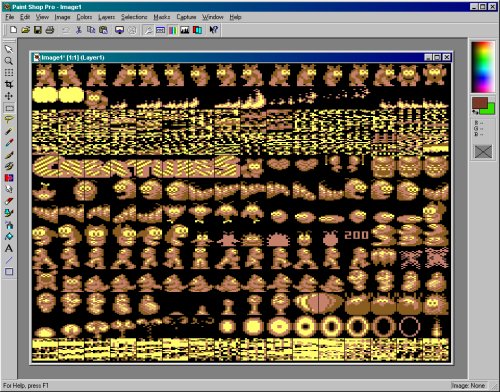
Task: Open the Colors menu
Action: click(x=84, y=17)
